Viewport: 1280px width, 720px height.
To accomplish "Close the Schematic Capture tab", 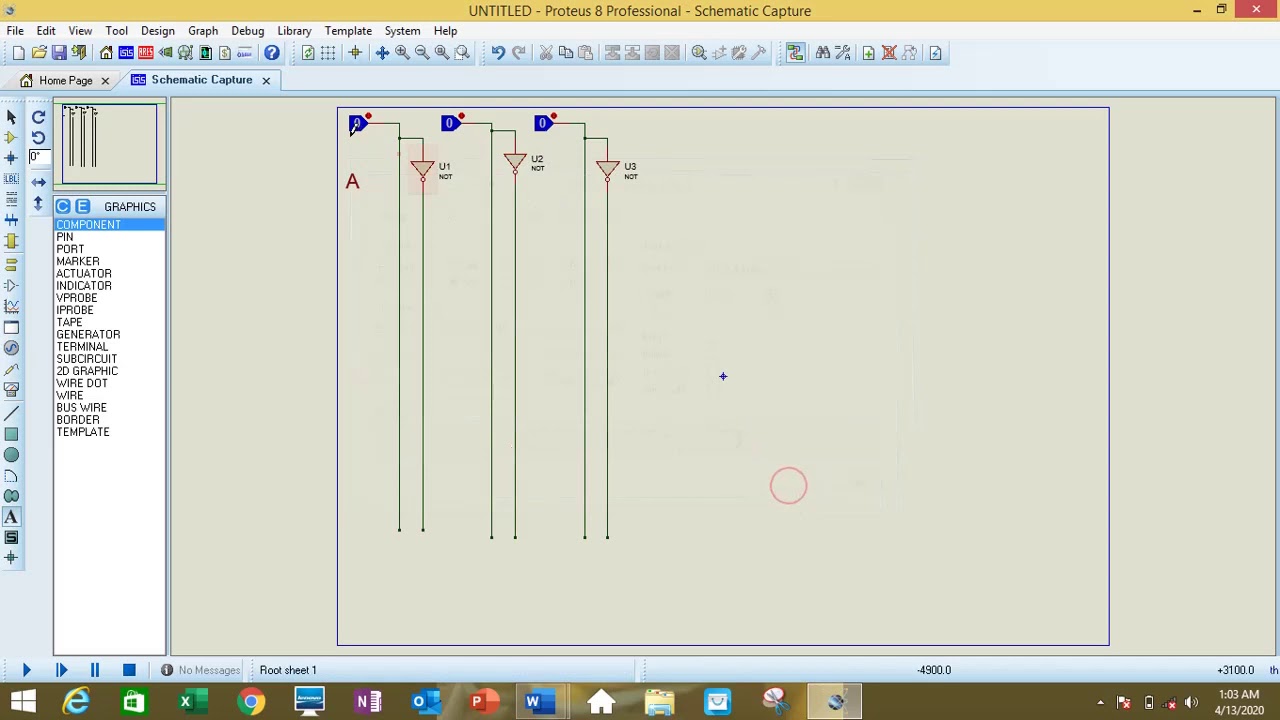I will (266, 80).
